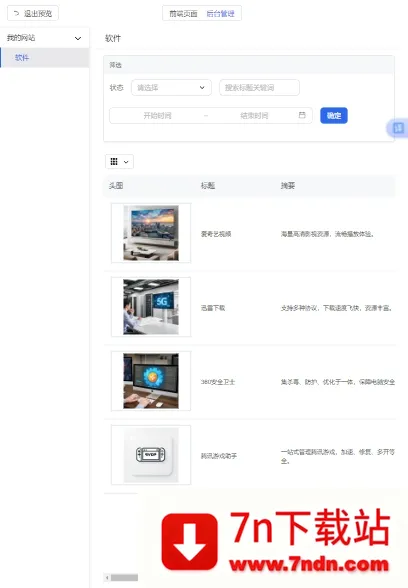The height and width of the screenshot is (588, 408).
Task: Click the 标题 column header
Action: [x=208, y=186]
